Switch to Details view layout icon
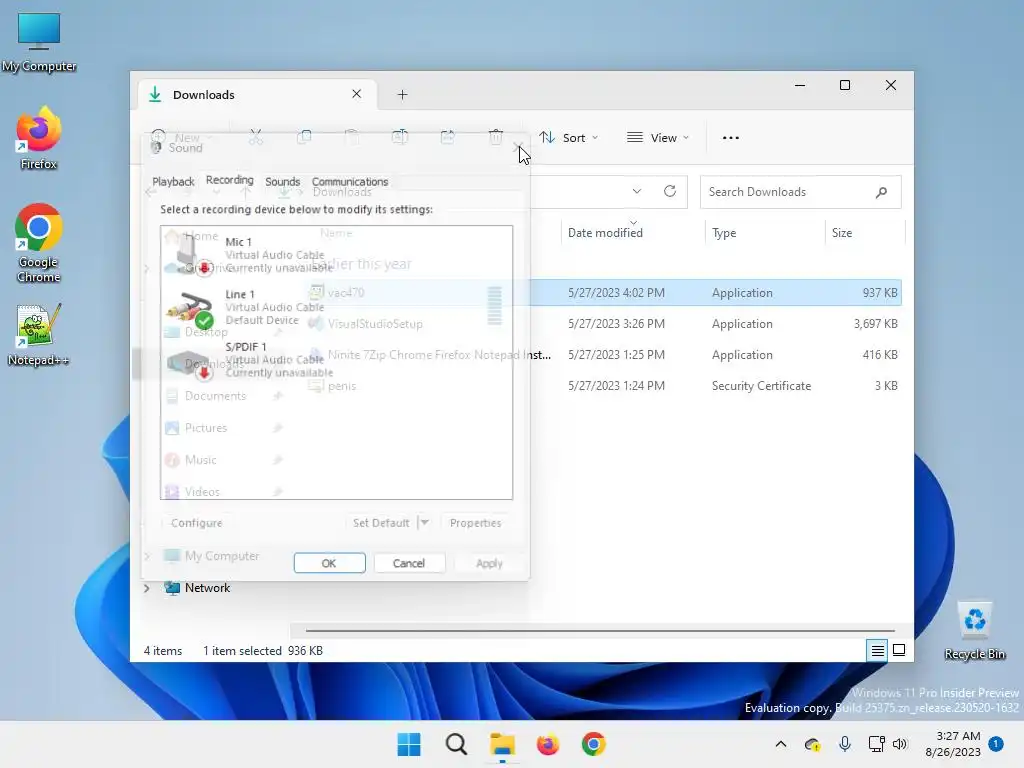Screen dimensions: 1024x768 click(x=877, y=650)
